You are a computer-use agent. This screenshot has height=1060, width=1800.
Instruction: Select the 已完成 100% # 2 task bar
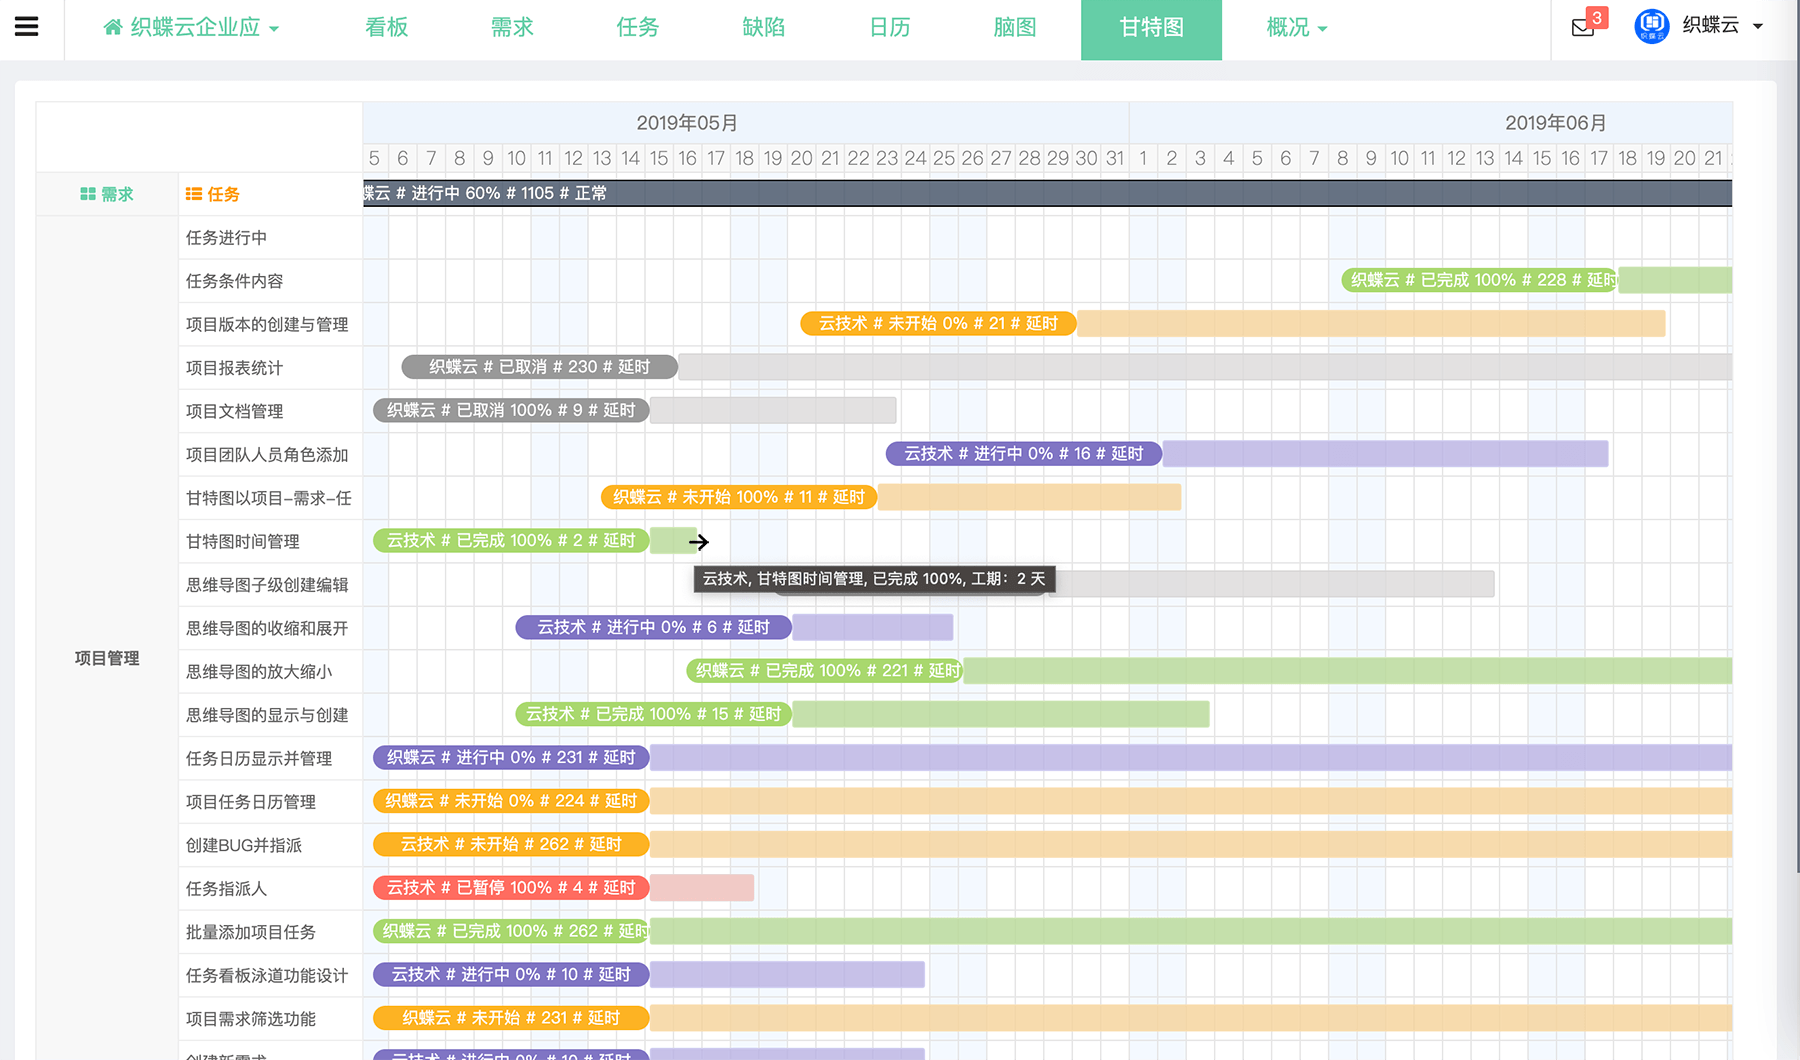click(x=511, y=540)
